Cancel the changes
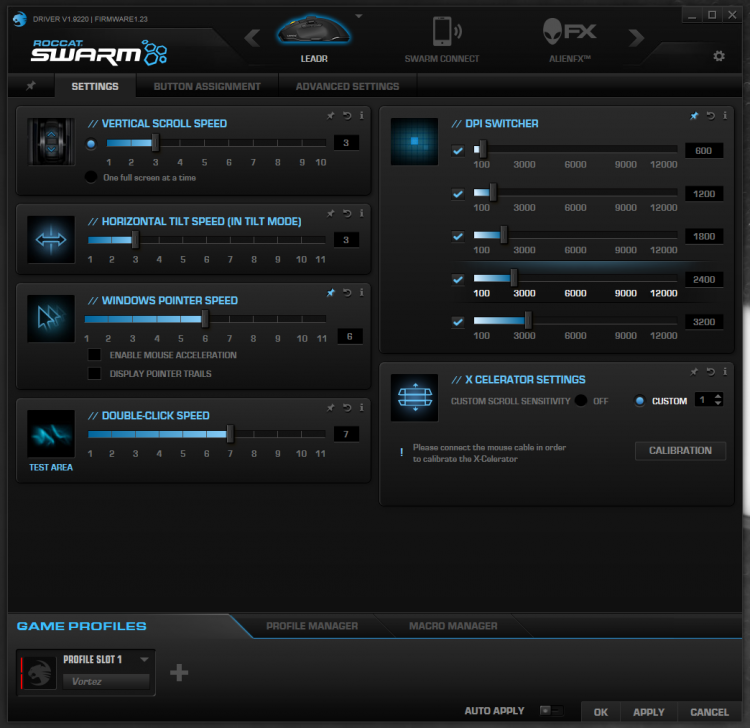750x728 pixels. click(x=709, y=712)
